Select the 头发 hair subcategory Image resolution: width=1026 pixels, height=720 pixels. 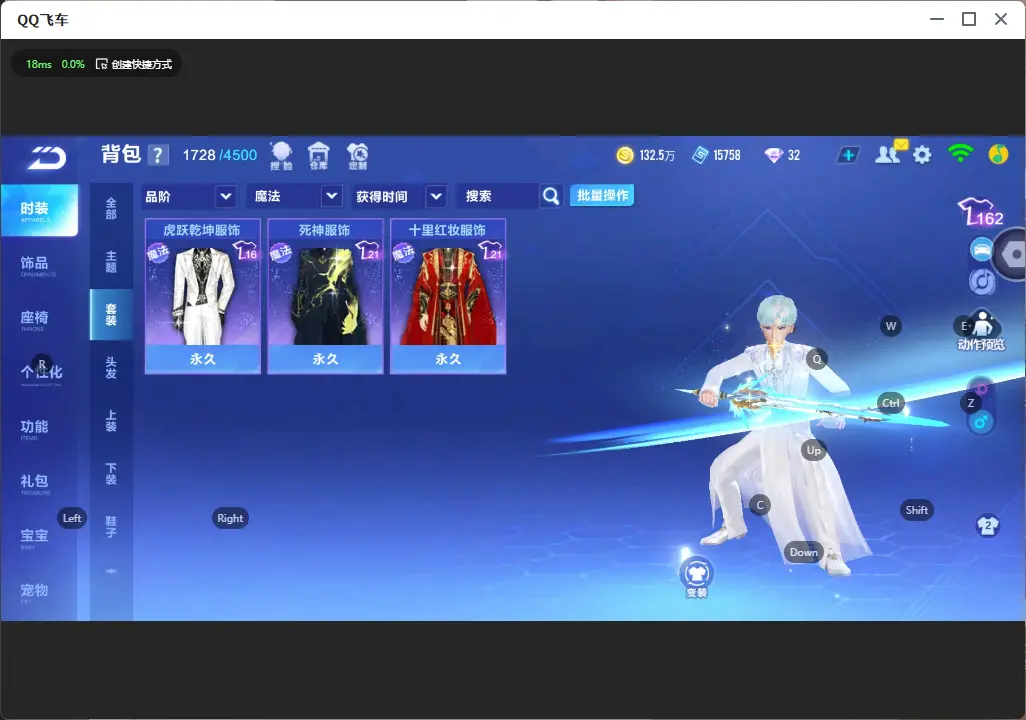point(111,368)
